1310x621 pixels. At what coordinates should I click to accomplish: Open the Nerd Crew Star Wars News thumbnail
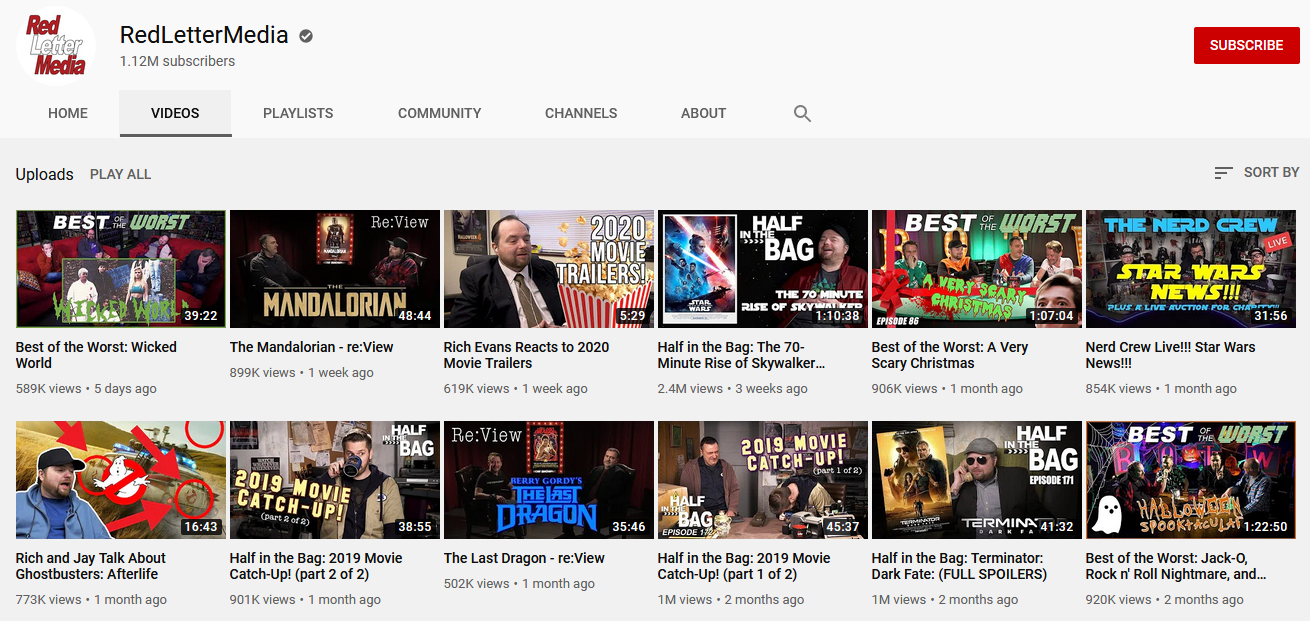coord(1191,269)
